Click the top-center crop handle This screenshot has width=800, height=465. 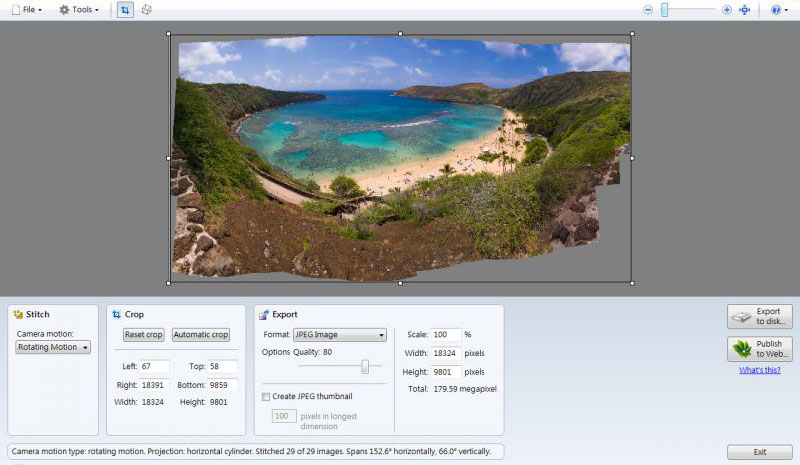(401, 34)
